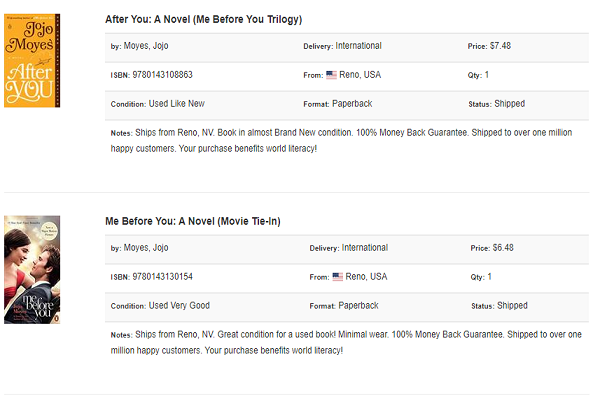Click International delivery for After You

click(x=358, y=46)
